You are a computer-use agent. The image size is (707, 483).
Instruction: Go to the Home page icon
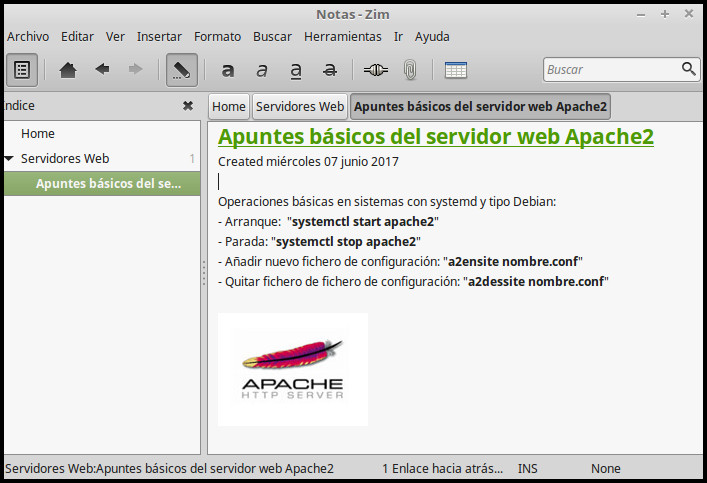(68, 70)
